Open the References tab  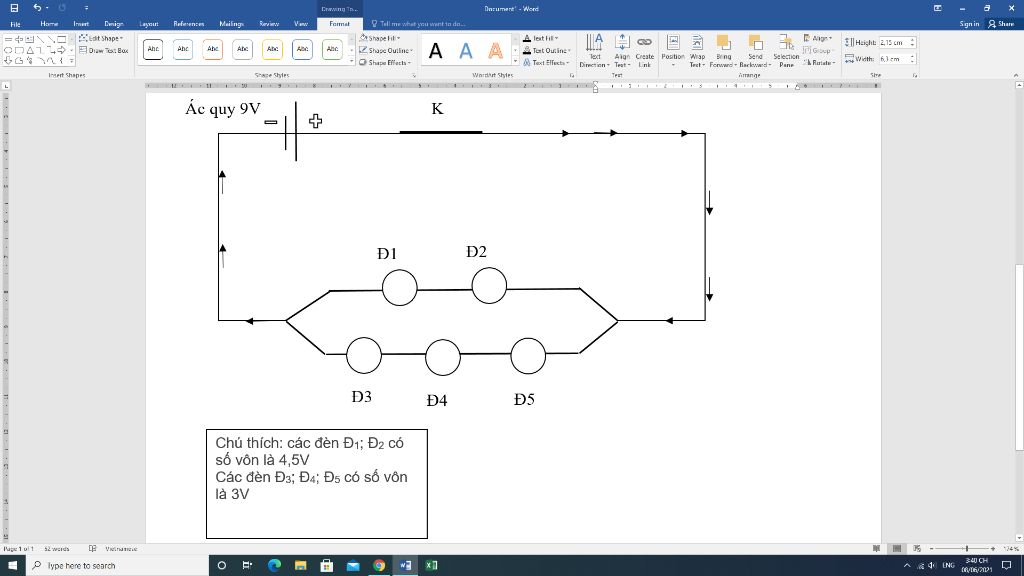pos(189,24)
